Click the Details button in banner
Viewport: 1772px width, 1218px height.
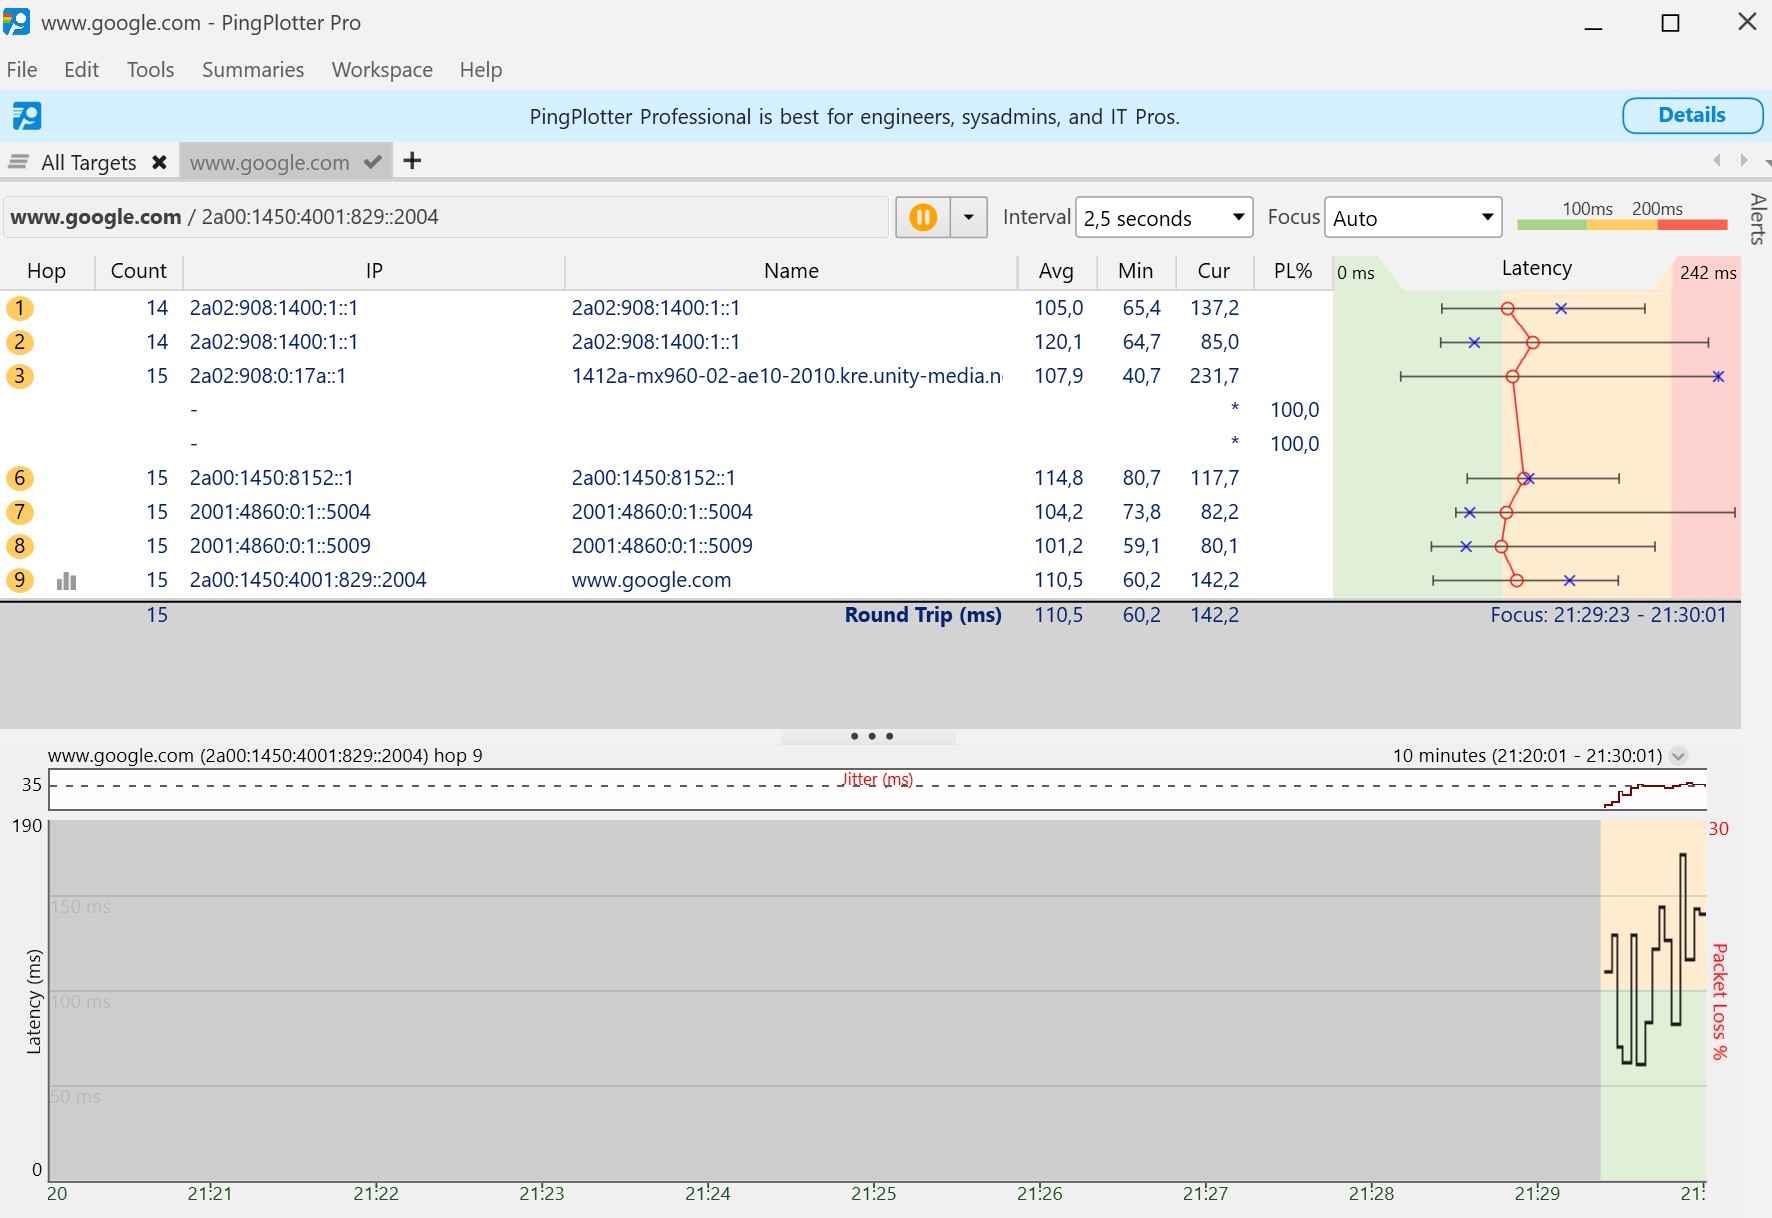[1691, 115]
